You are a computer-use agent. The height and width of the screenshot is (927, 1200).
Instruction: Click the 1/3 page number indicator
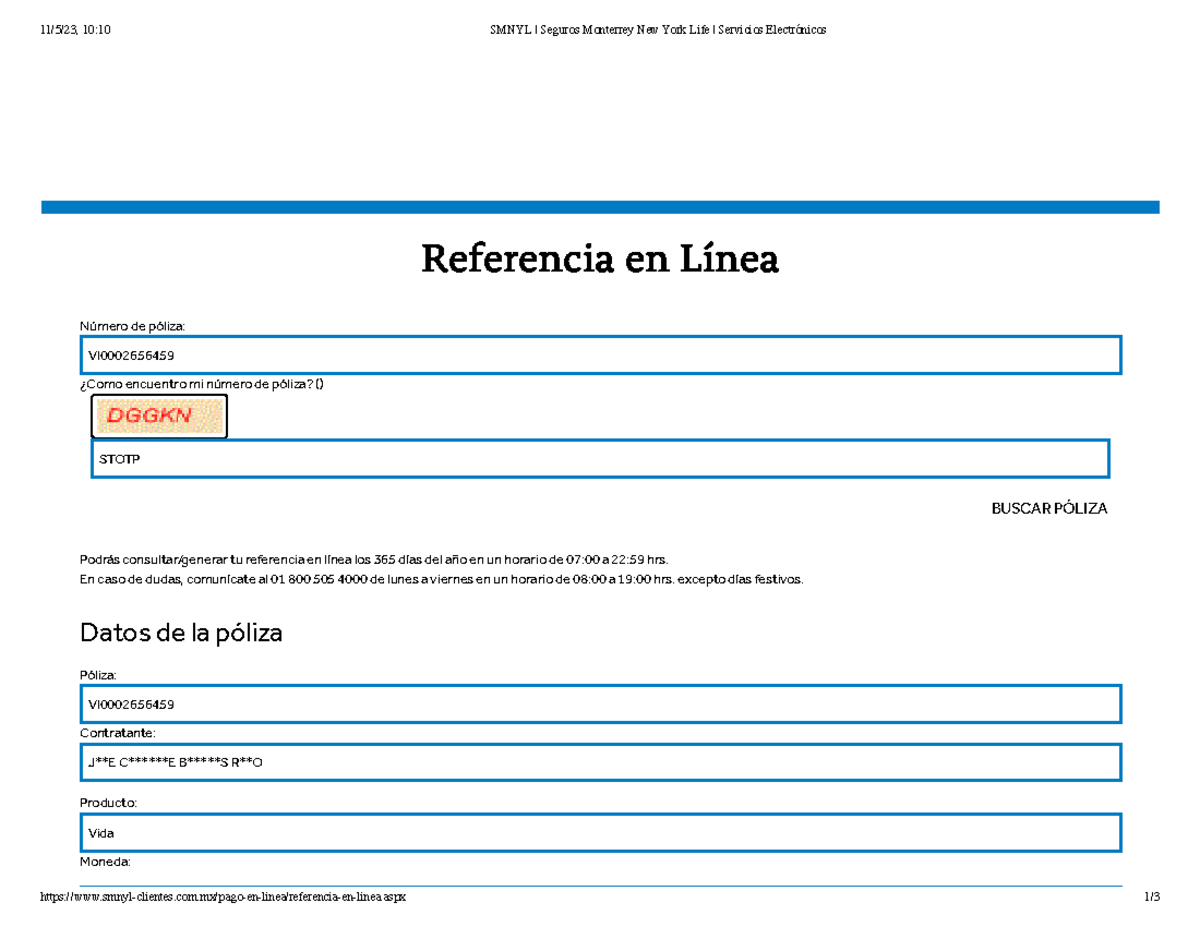click(x=1152, y=898)
